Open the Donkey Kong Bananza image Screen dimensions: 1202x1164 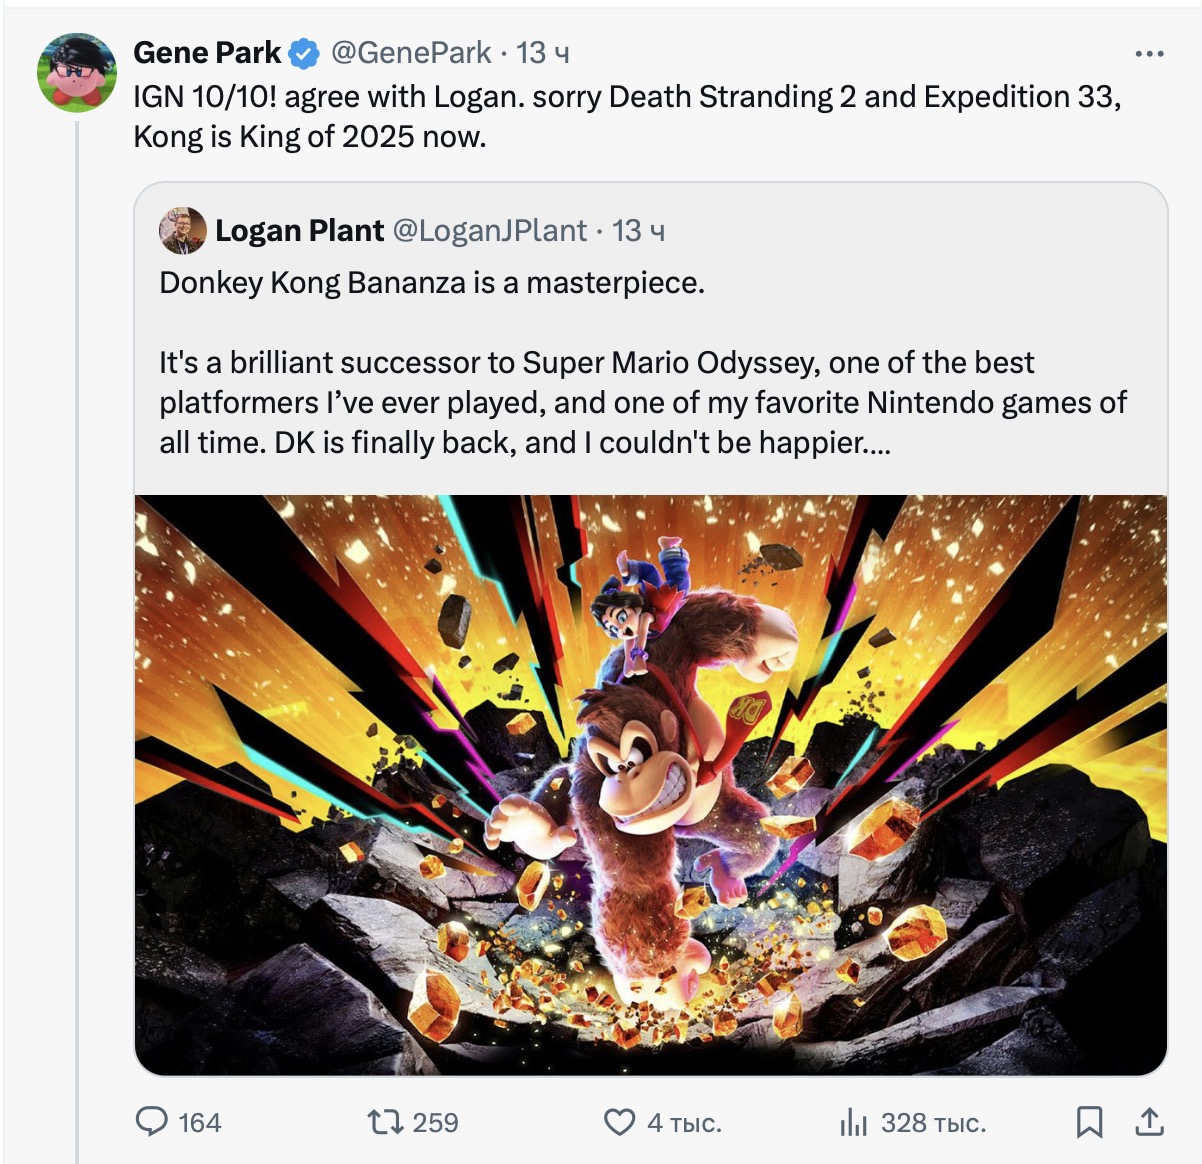click(x=651, y=785)
